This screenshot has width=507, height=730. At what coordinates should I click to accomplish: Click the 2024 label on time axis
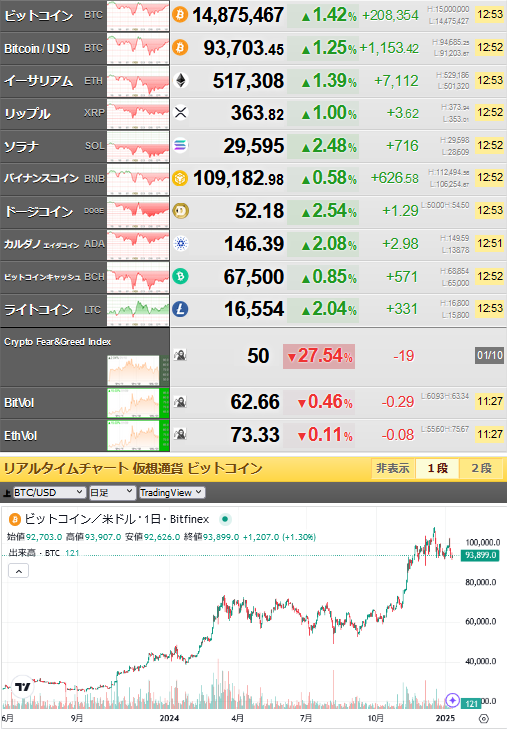169,718
